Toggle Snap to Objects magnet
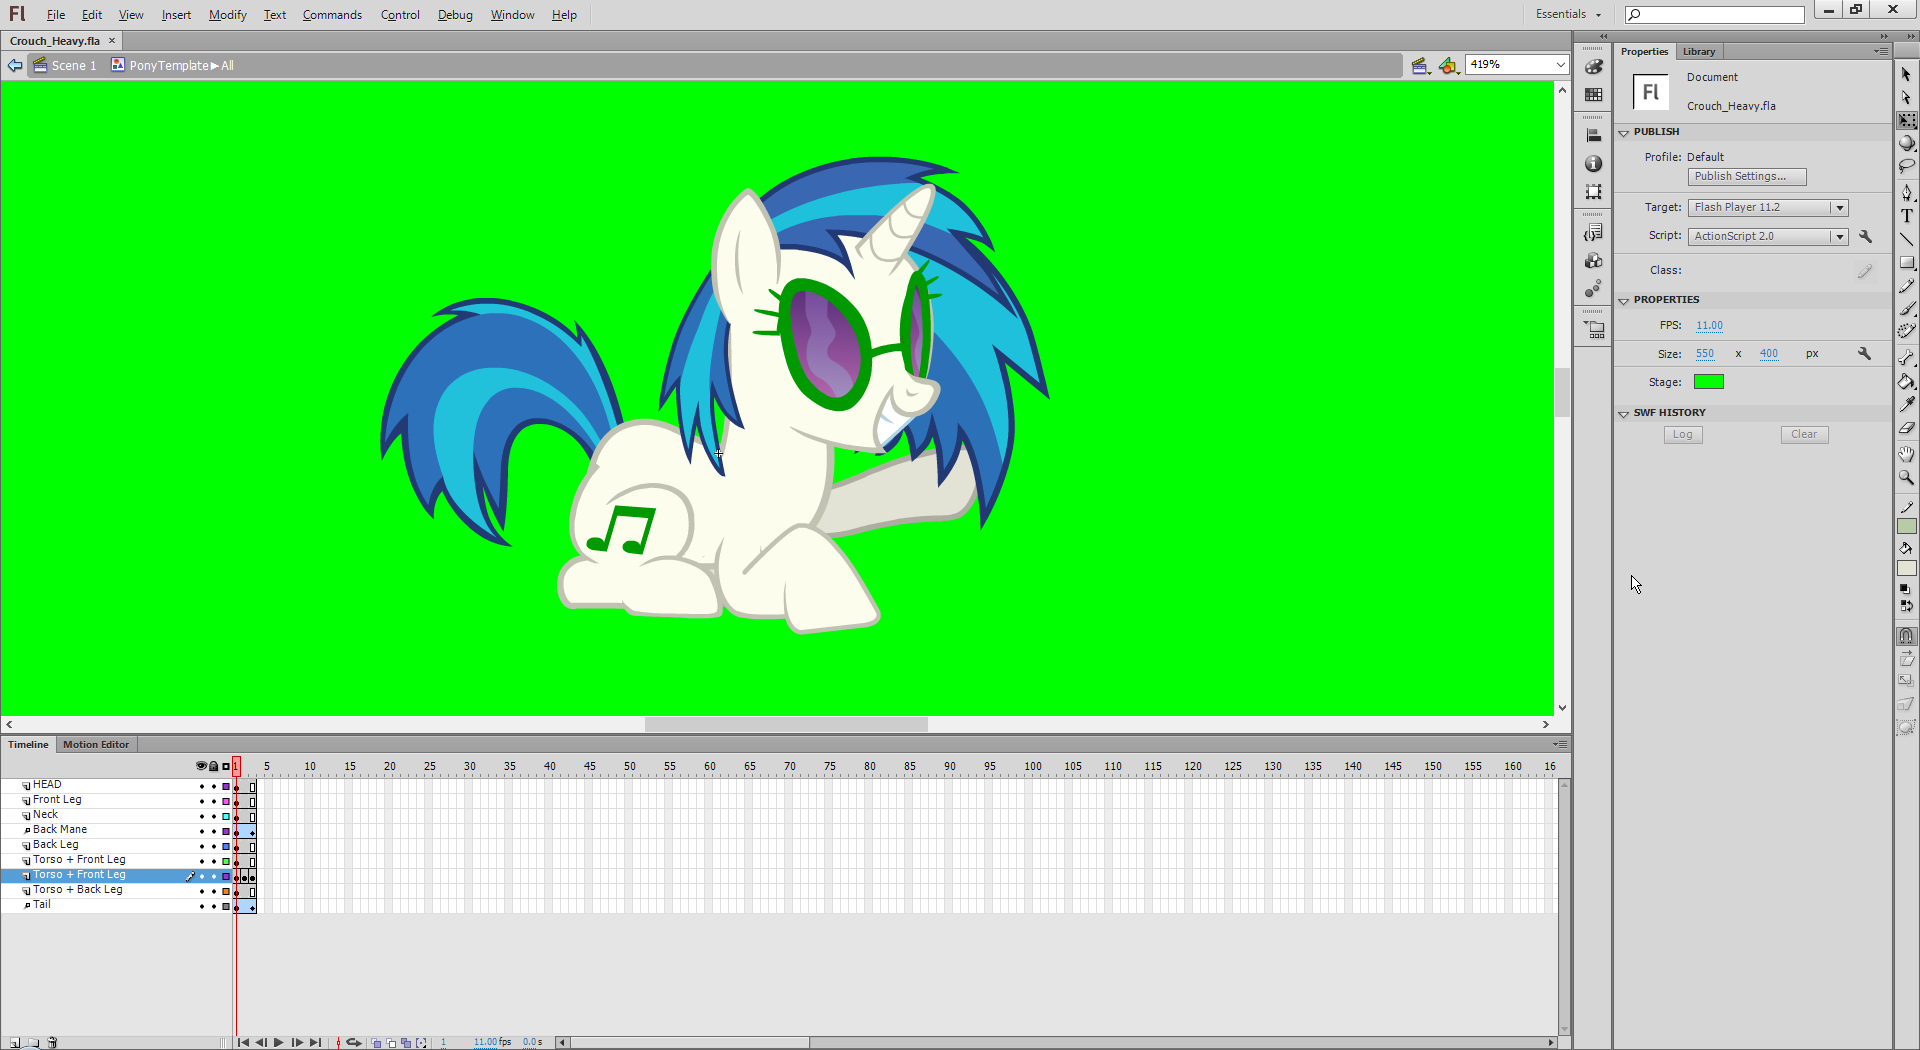The image size is (1920, 1050). click(1907, 636)
